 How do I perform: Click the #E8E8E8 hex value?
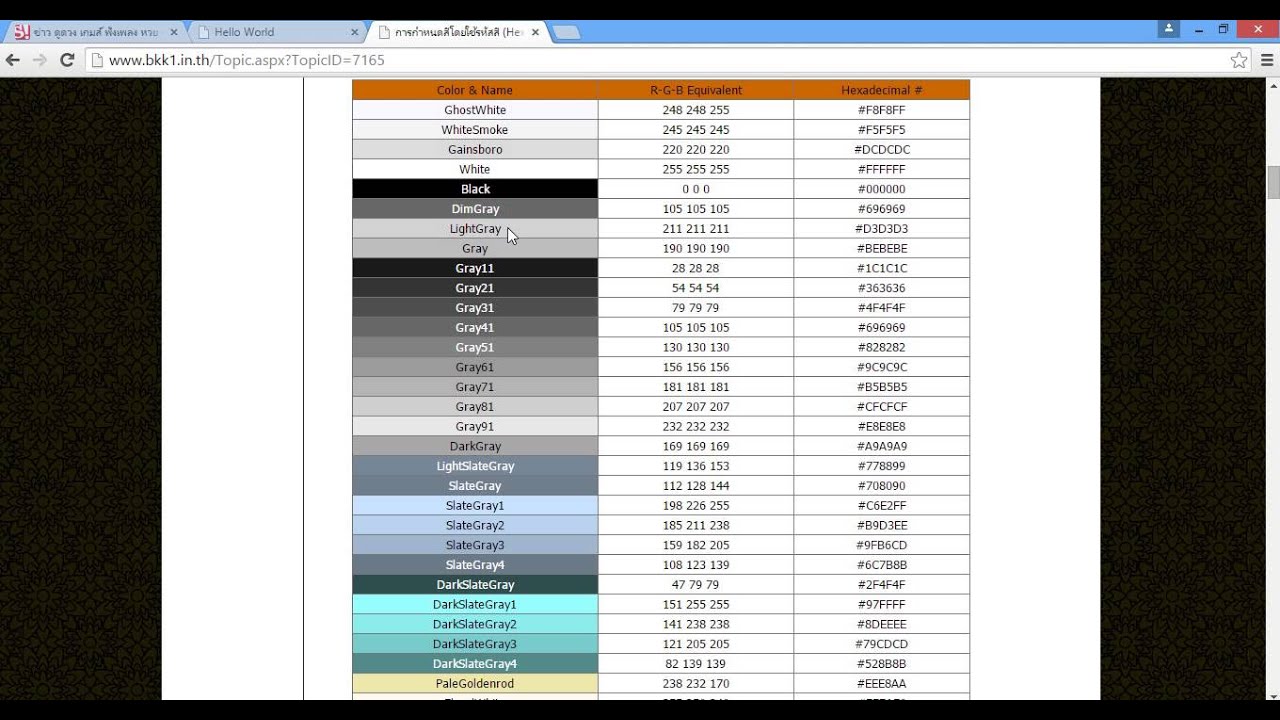(881, 427)
